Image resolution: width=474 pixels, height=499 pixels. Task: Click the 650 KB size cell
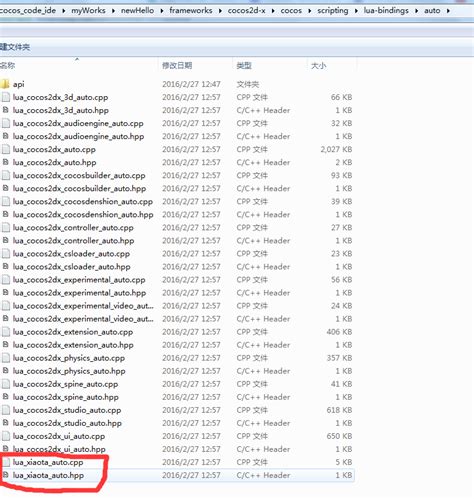(339, 436)
